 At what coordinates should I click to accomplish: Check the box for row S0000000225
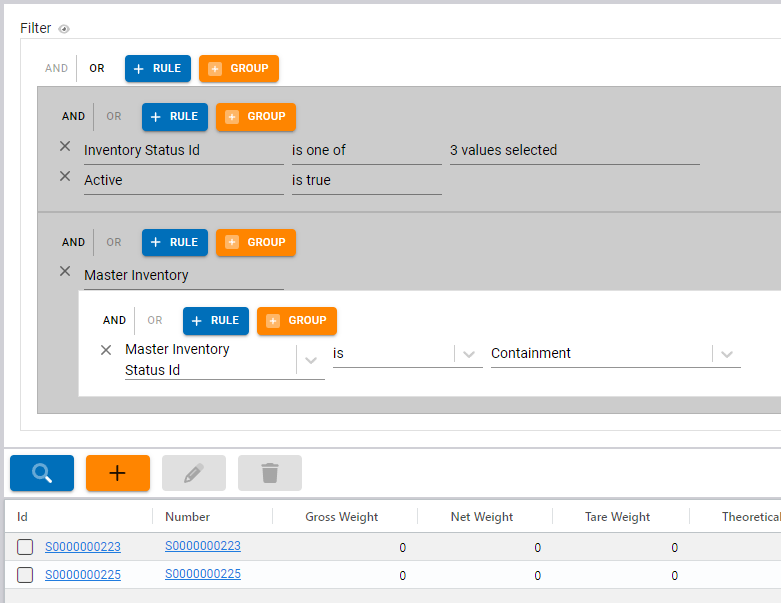point(26,575)
